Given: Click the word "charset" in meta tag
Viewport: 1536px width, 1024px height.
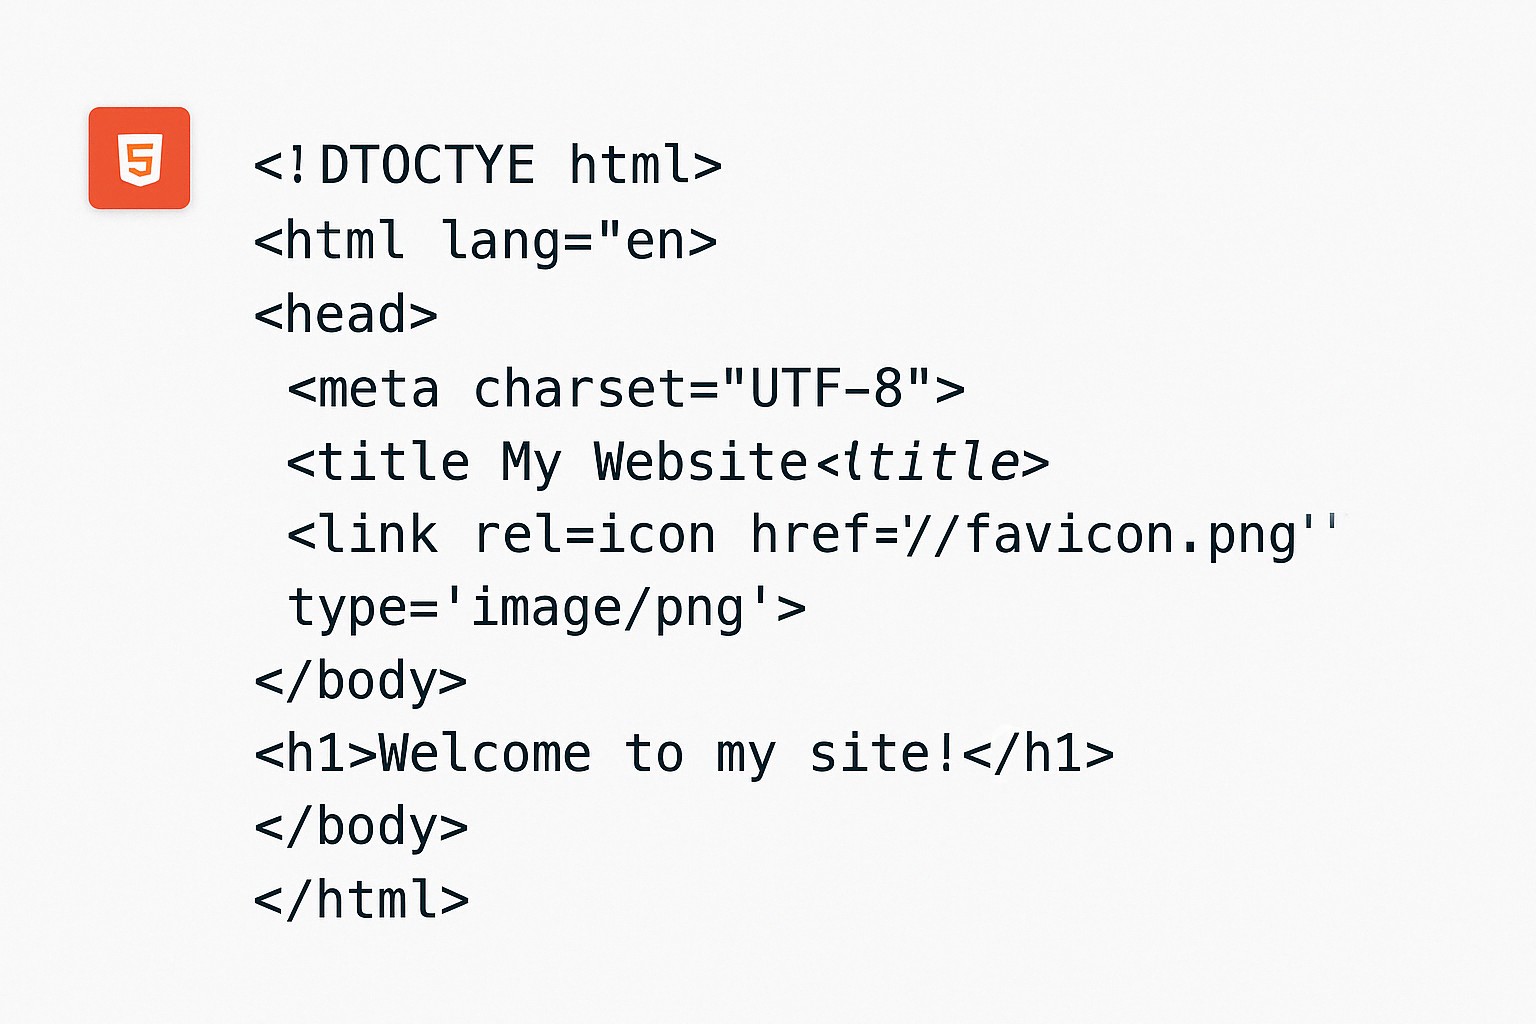Looking at the screenshot, I should point(580,388).
